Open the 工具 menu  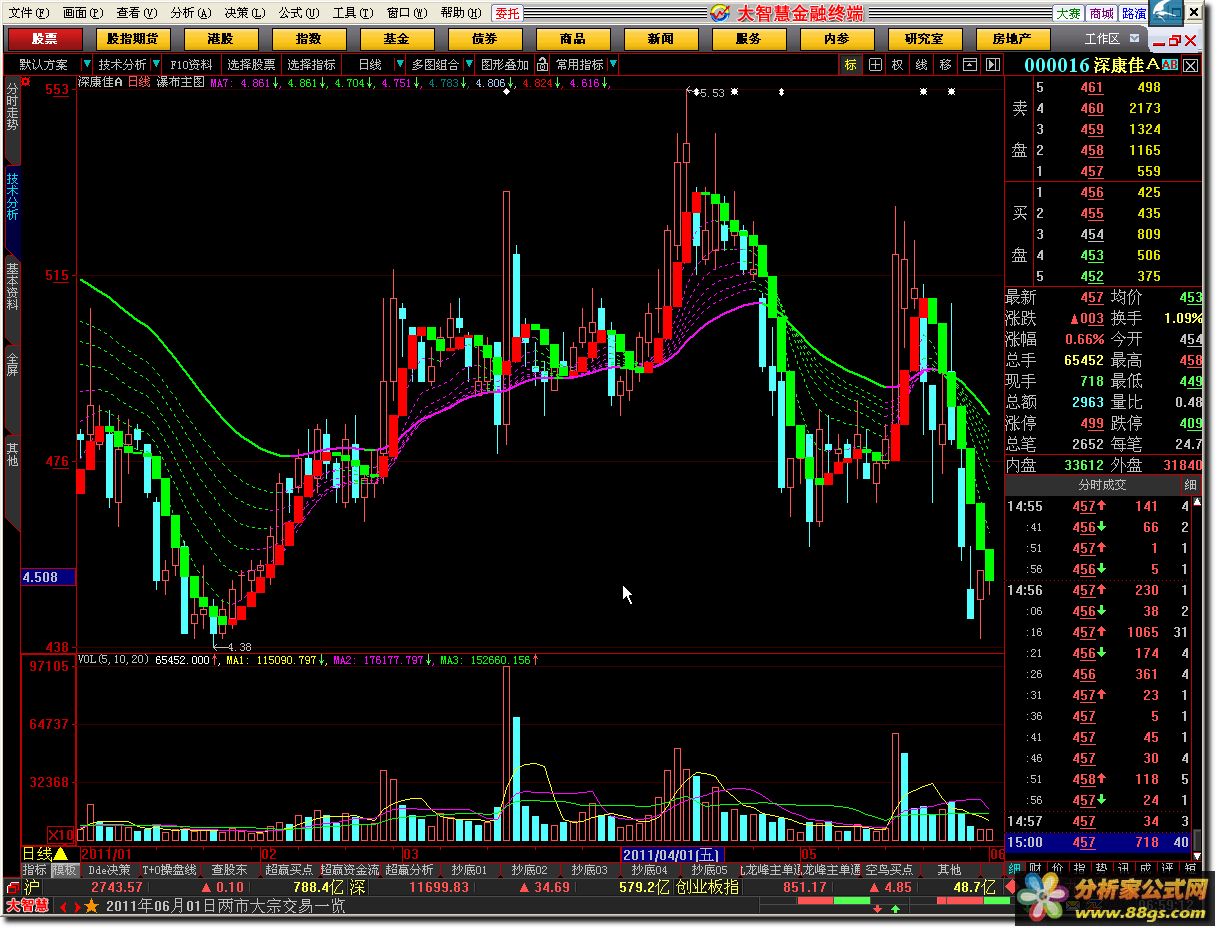[352, 12]
